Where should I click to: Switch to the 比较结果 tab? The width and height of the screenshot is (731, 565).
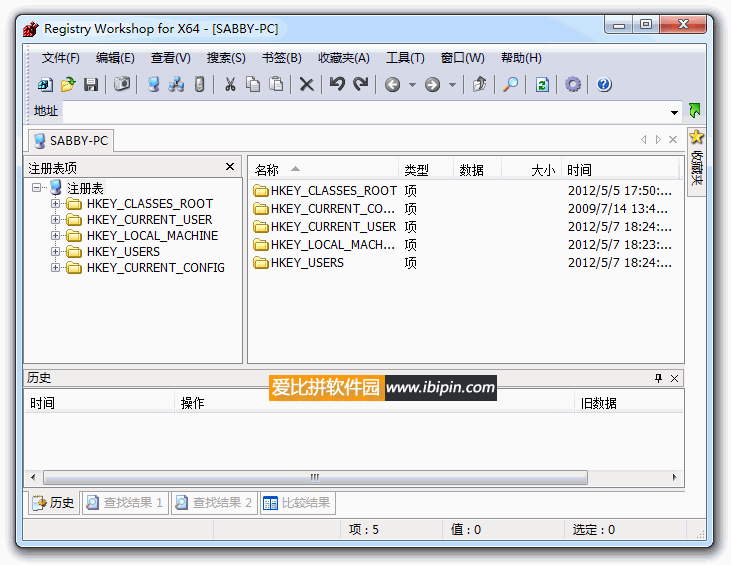point(297,503)
